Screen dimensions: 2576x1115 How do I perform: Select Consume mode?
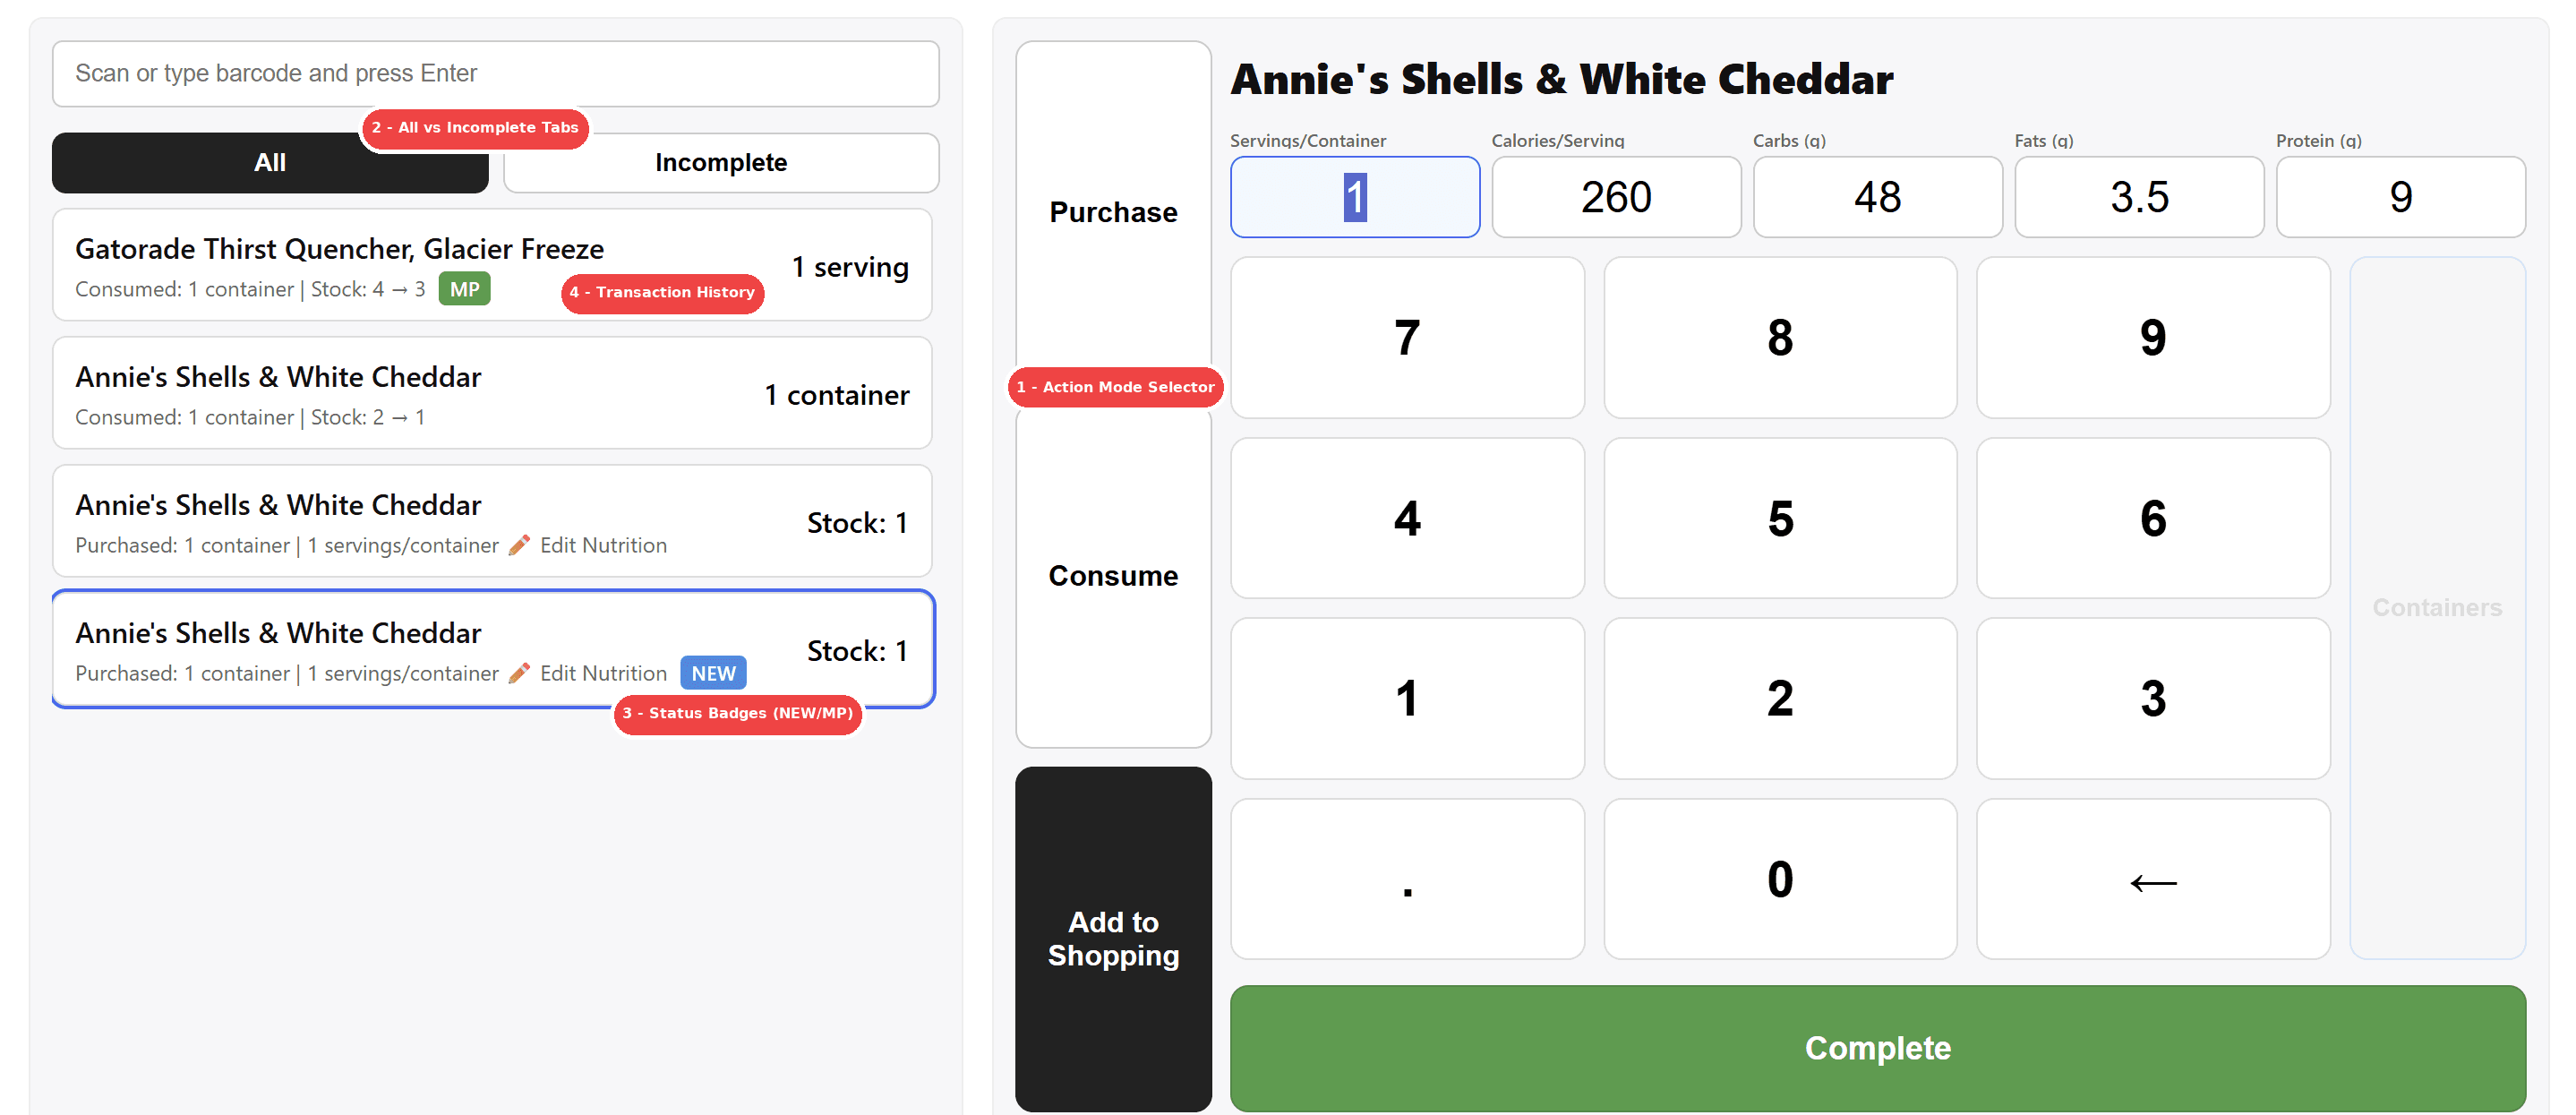(x=1113, y=575)
